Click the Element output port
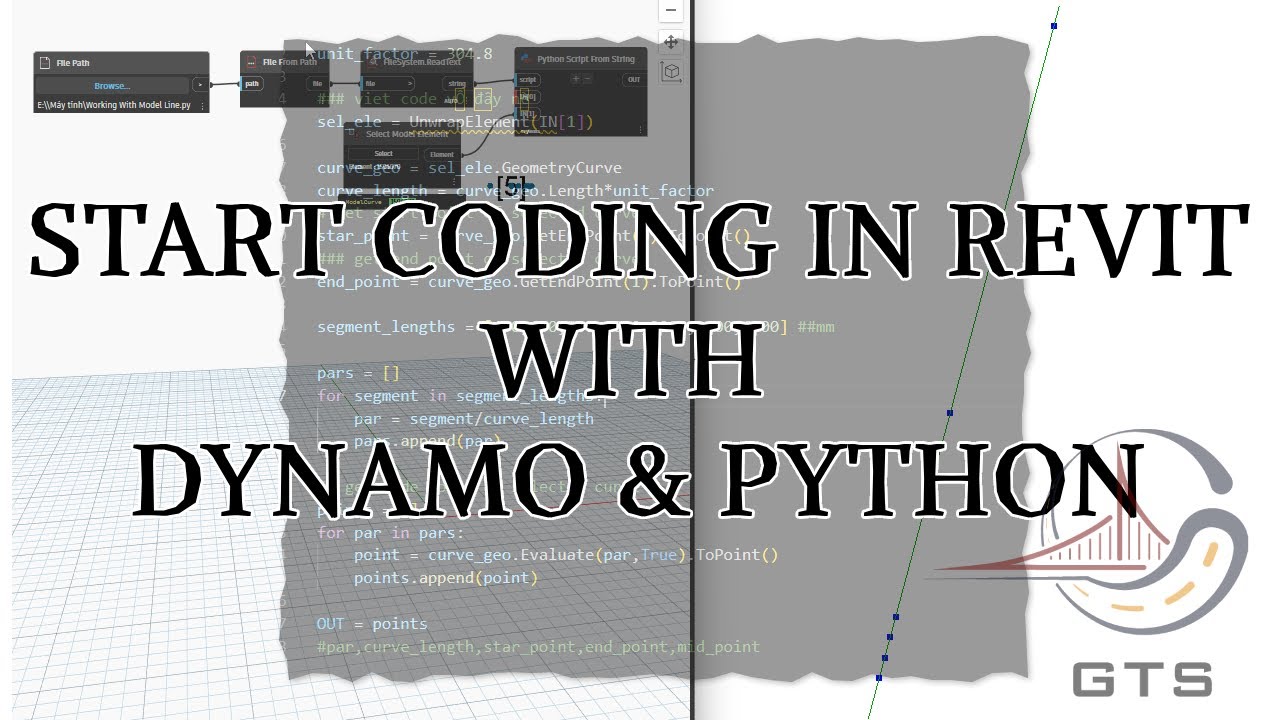Image resolution: width=1280 pixels, height=720 pixels. tap(442, 154)
